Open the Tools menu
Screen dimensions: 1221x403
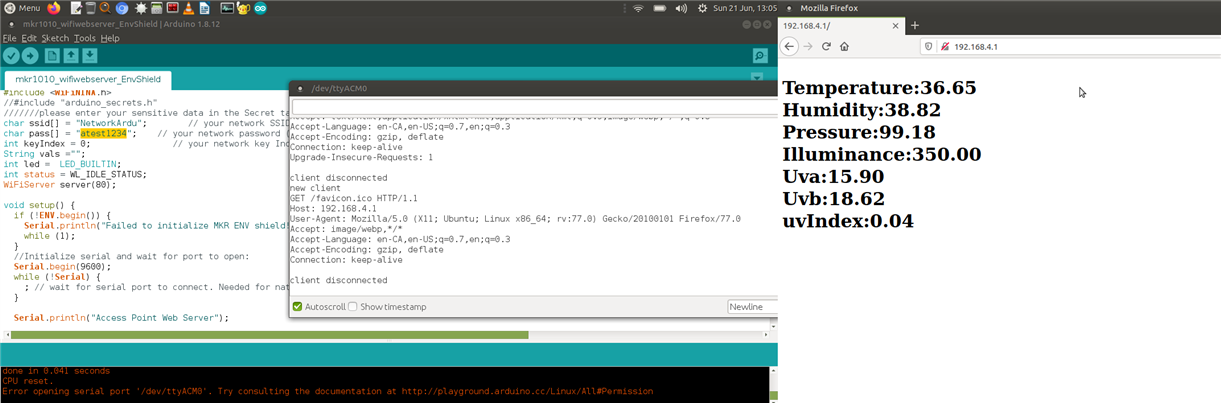tap(85, 38)
